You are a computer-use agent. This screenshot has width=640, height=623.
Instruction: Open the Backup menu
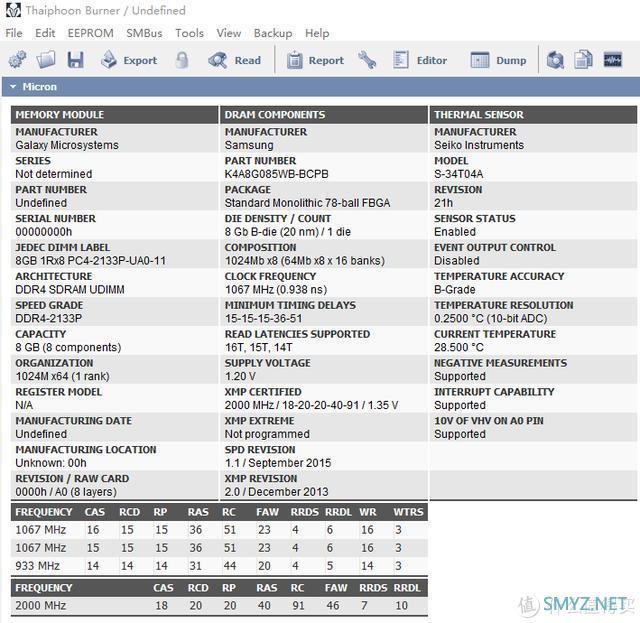[273, 33]
